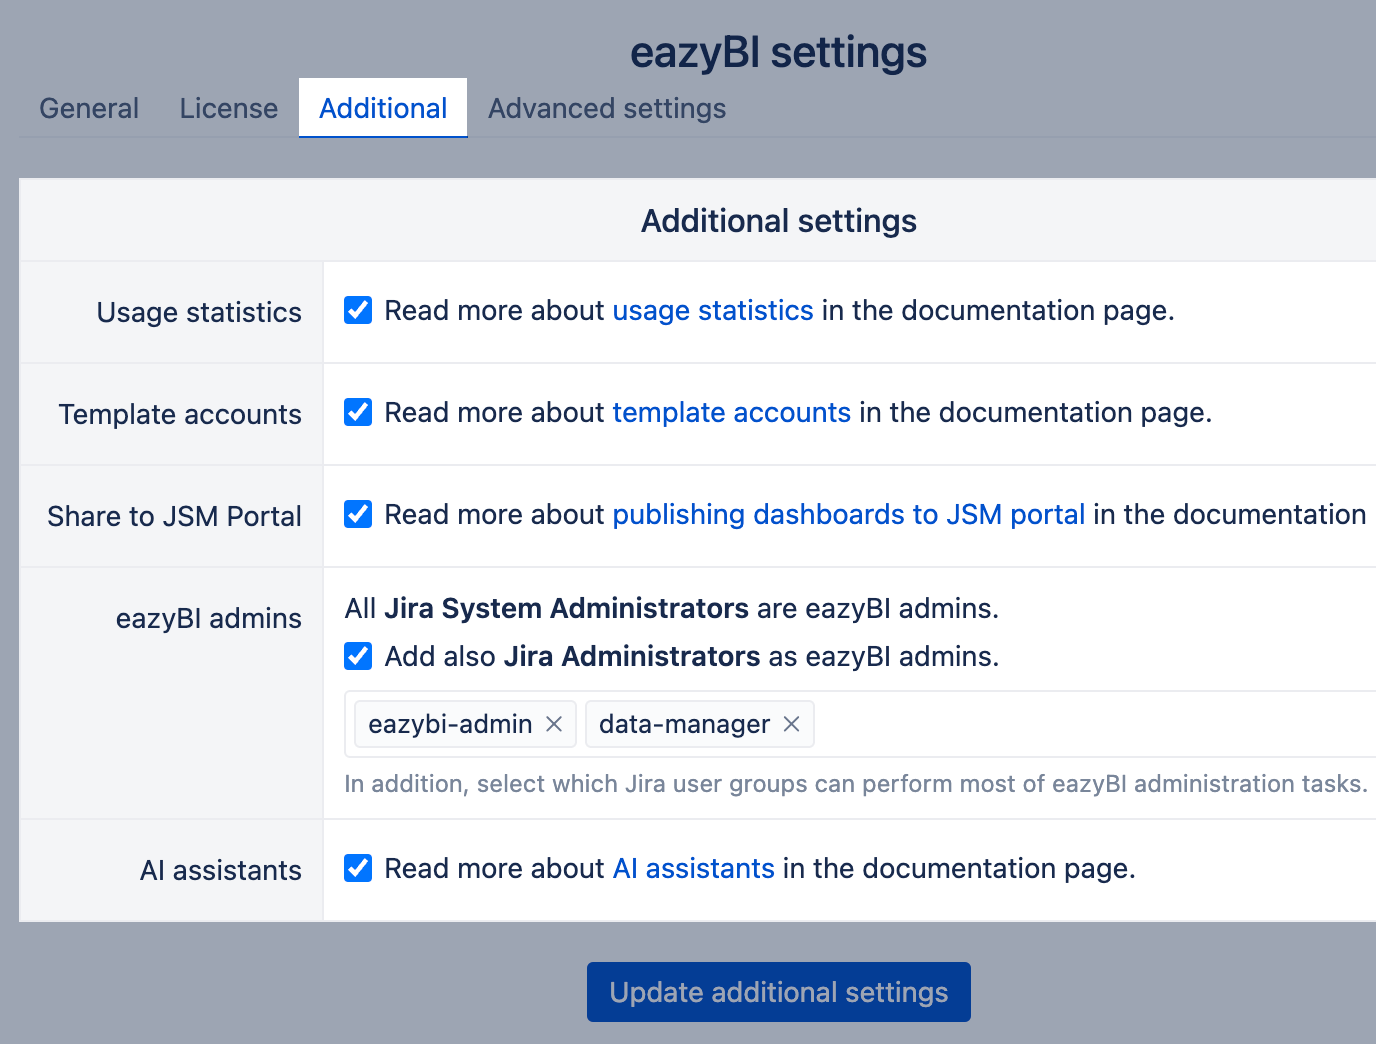
Task: Select the data-manager group tag label
Action: pyautogui.click(x=684, y=724)
